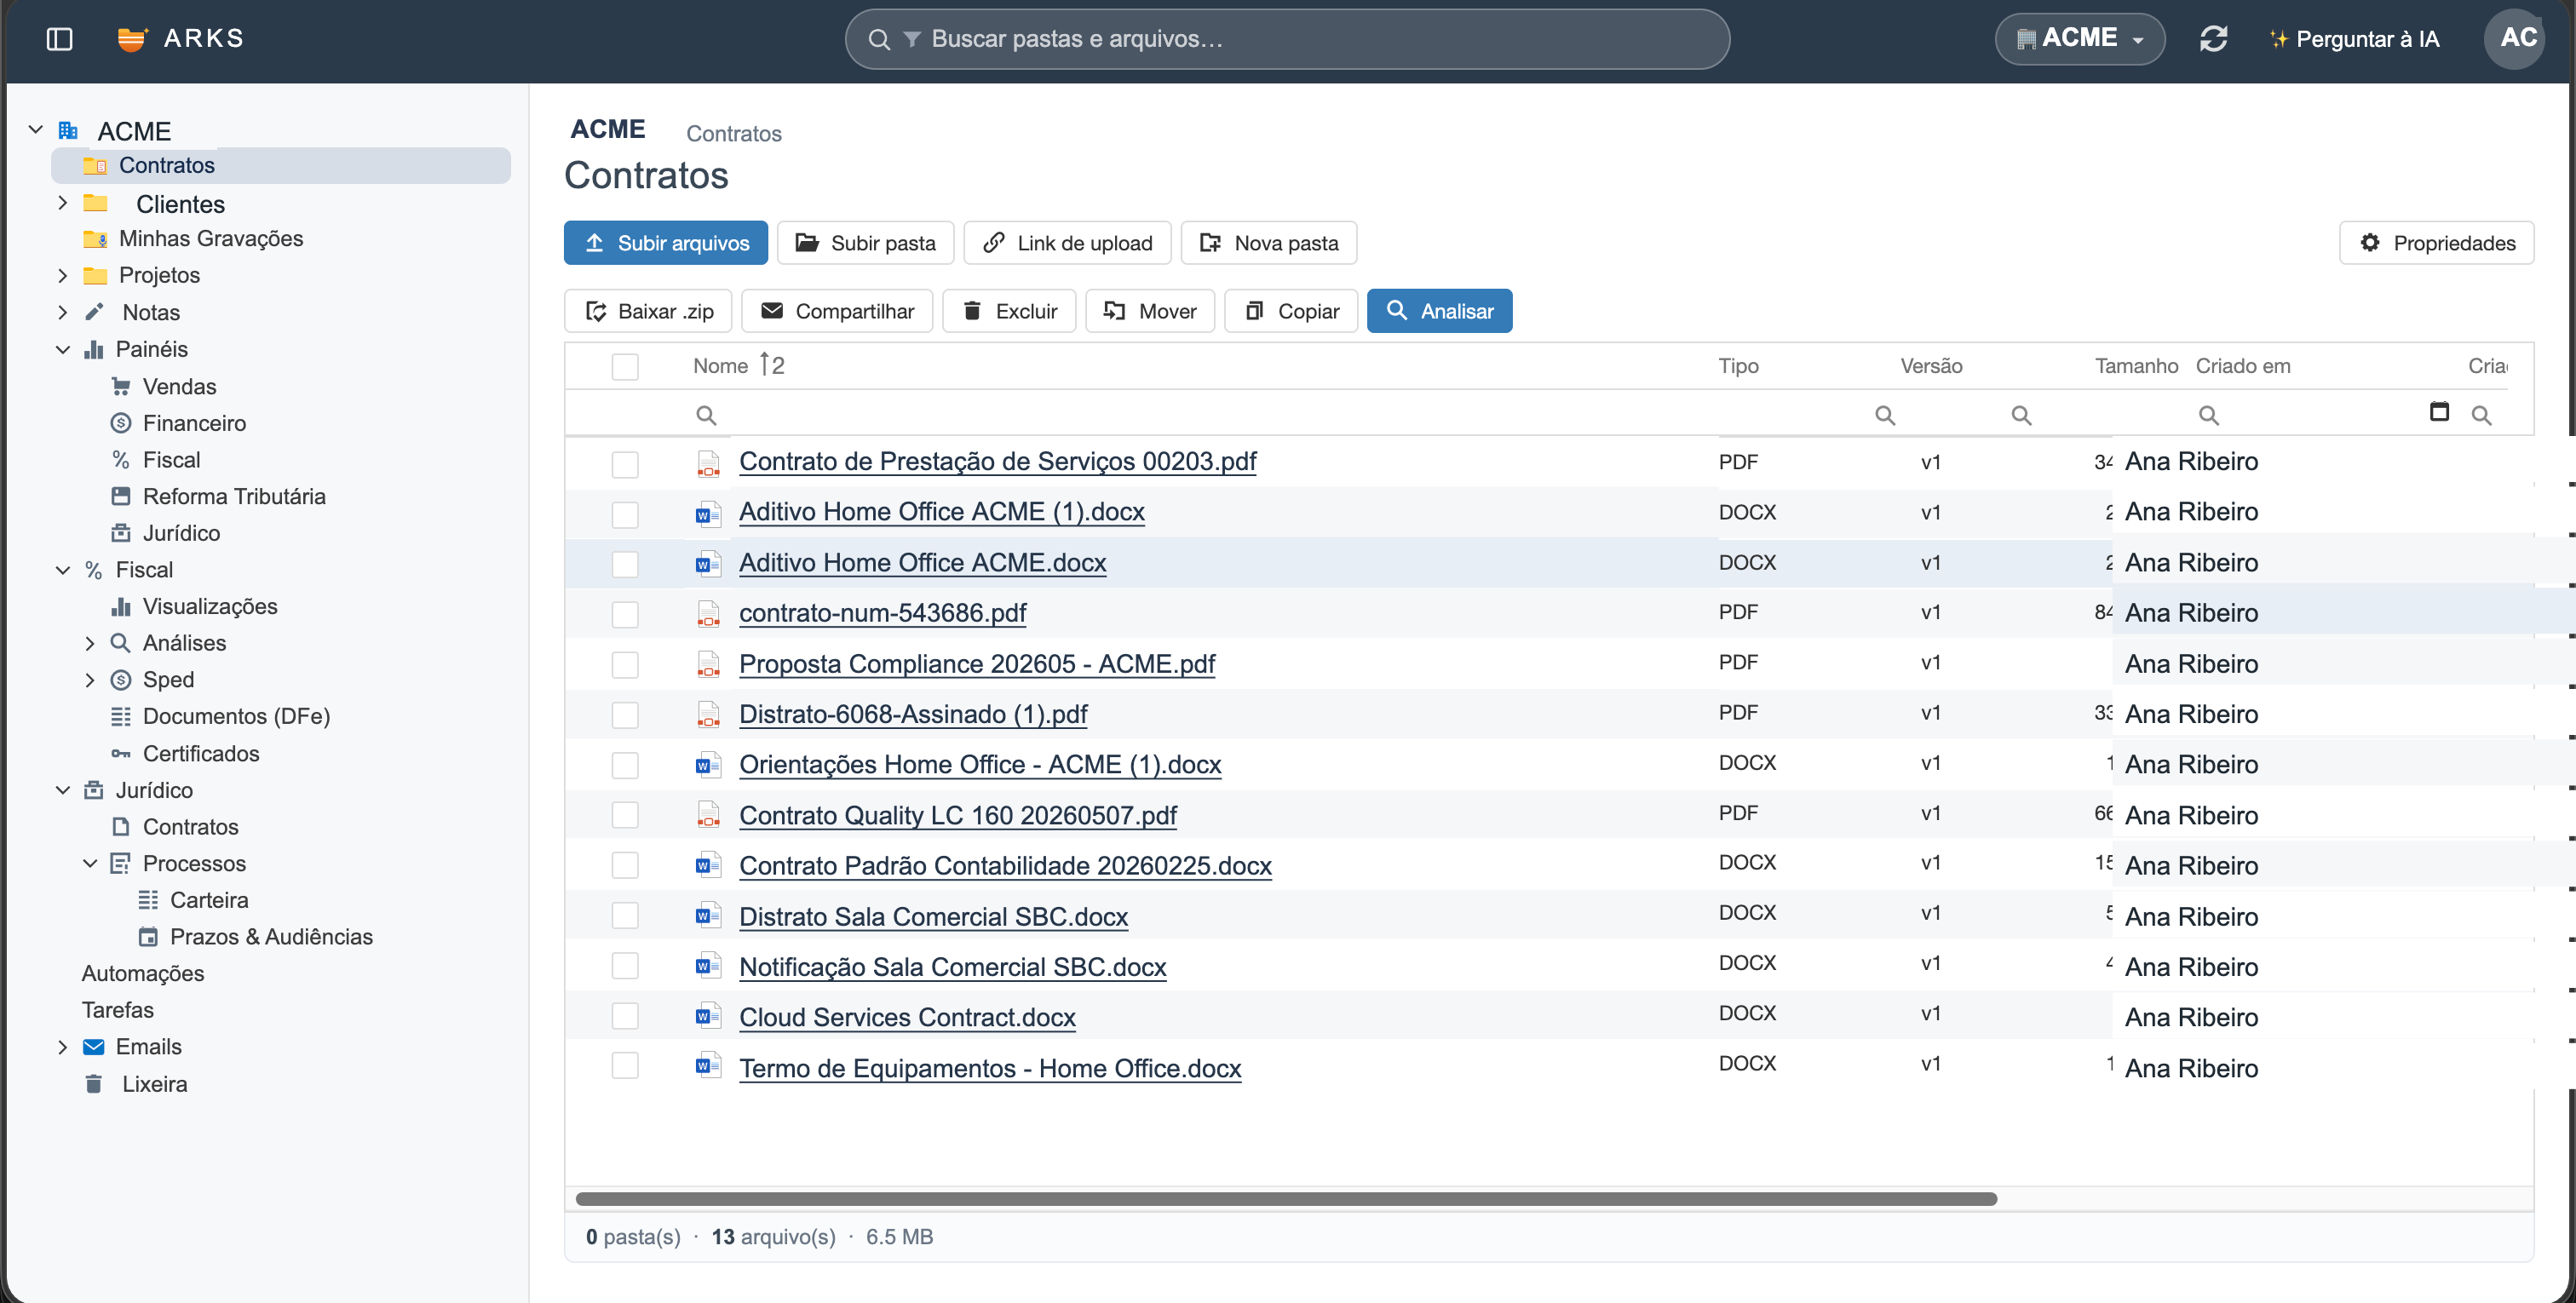Click the Nova pasta button
Image resolution: width=2576 pixels, height=1303 pixels.
pos(1269,243)
